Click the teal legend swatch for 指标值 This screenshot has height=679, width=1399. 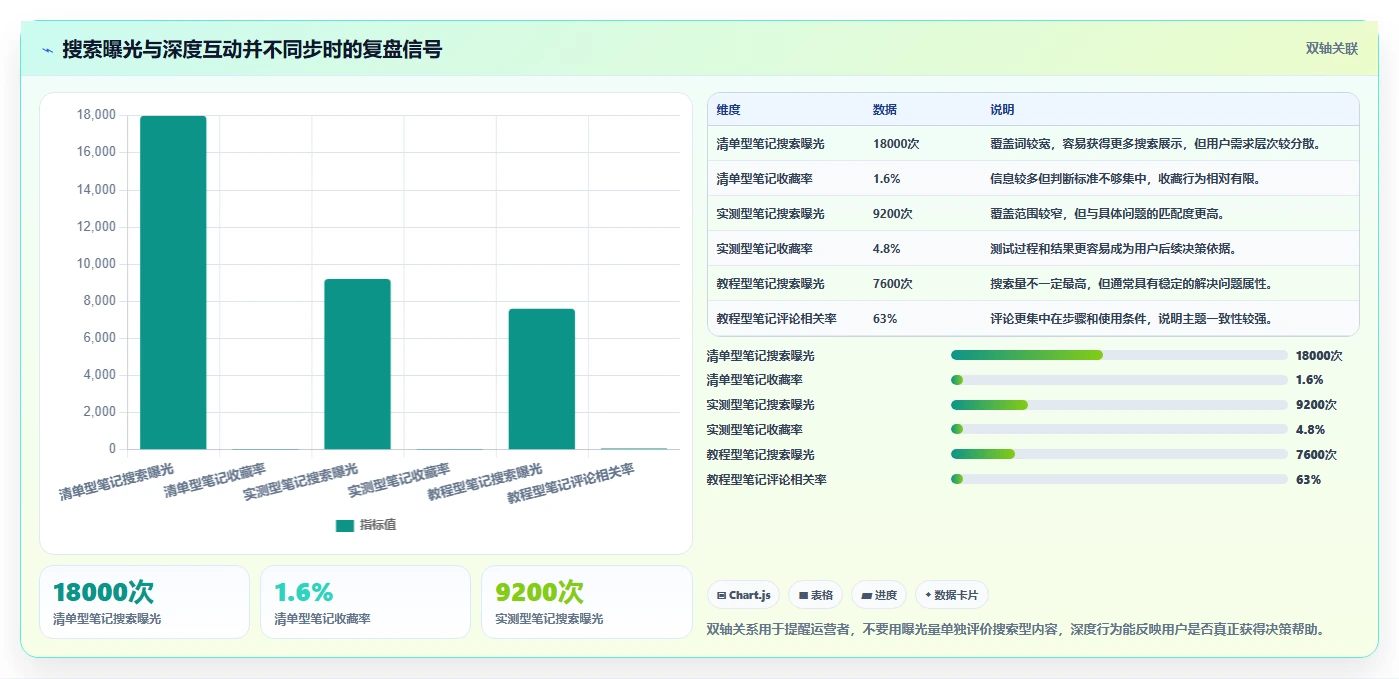(345, 525)
